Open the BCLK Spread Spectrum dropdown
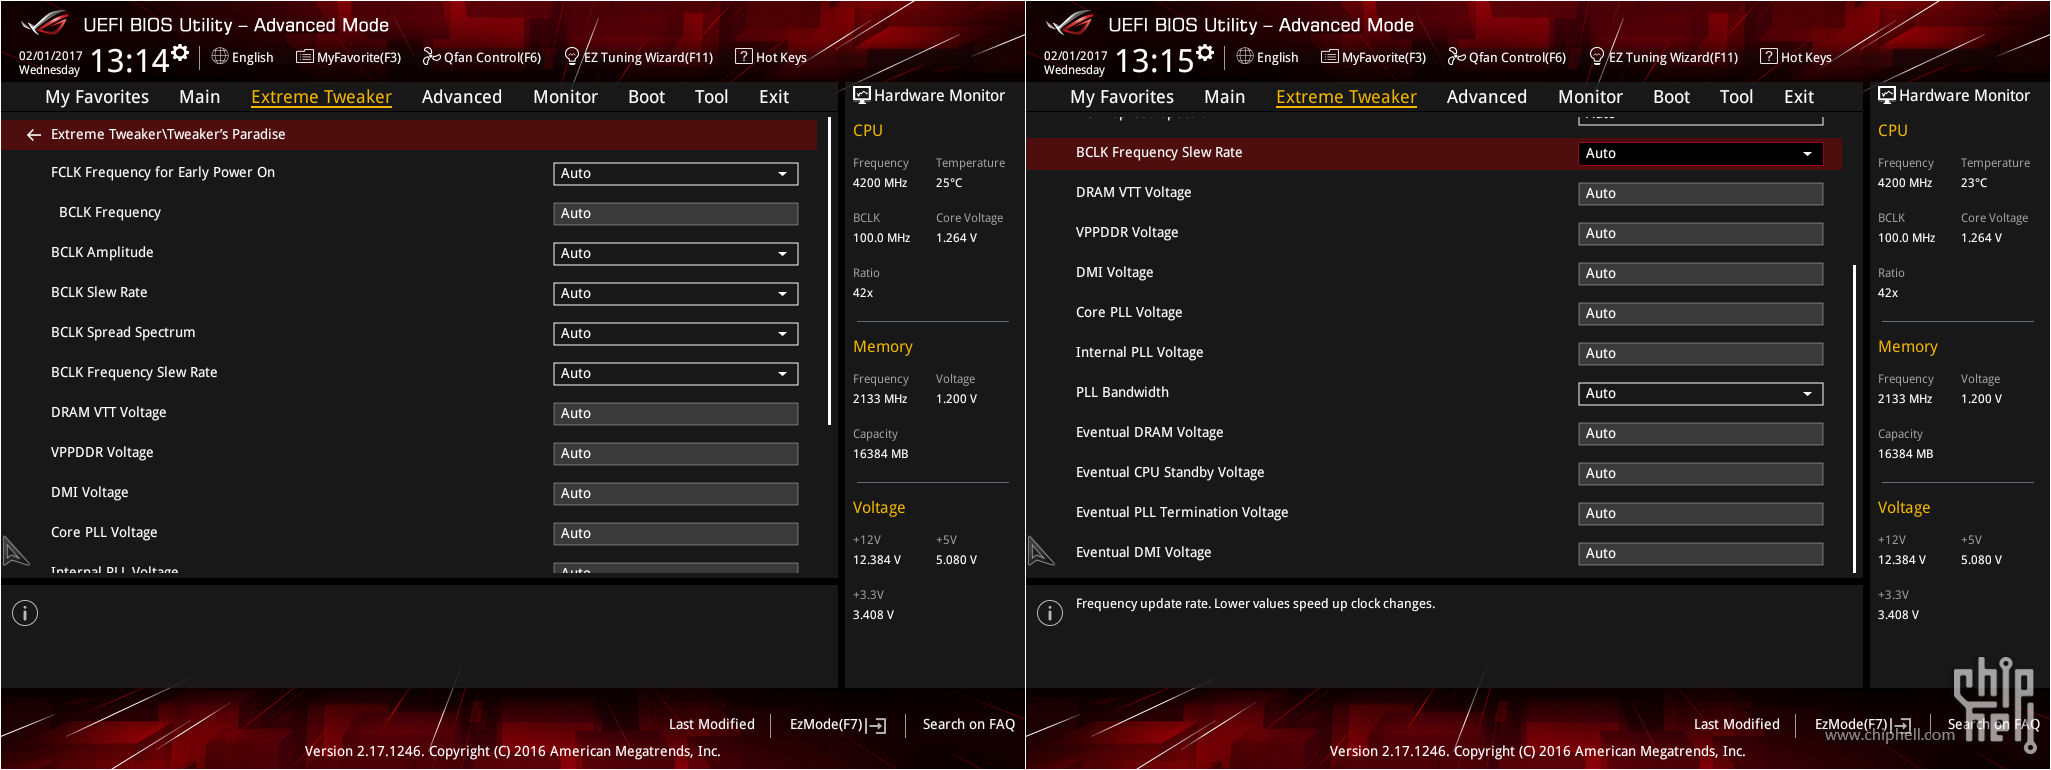2051x770 pixels. [x=676, y=333]
